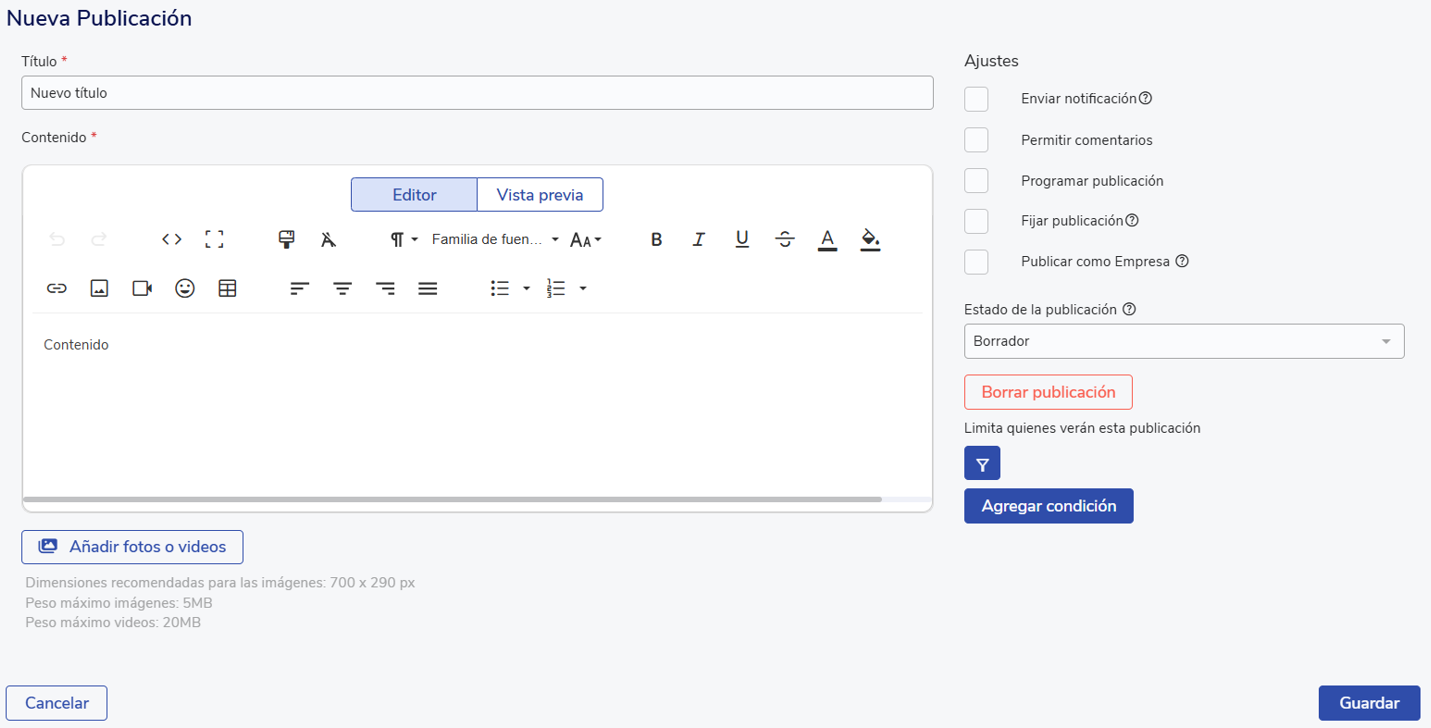Expand the Estado de la publicación dropdown
Screen dimensions: 1431x728
pyautogui.click(x=1183, y=341)
